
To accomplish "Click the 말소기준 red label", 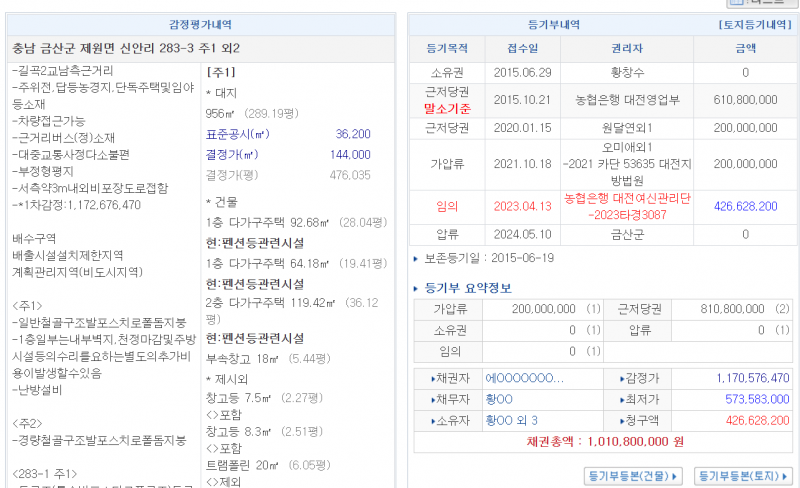I will coord(447,108).
